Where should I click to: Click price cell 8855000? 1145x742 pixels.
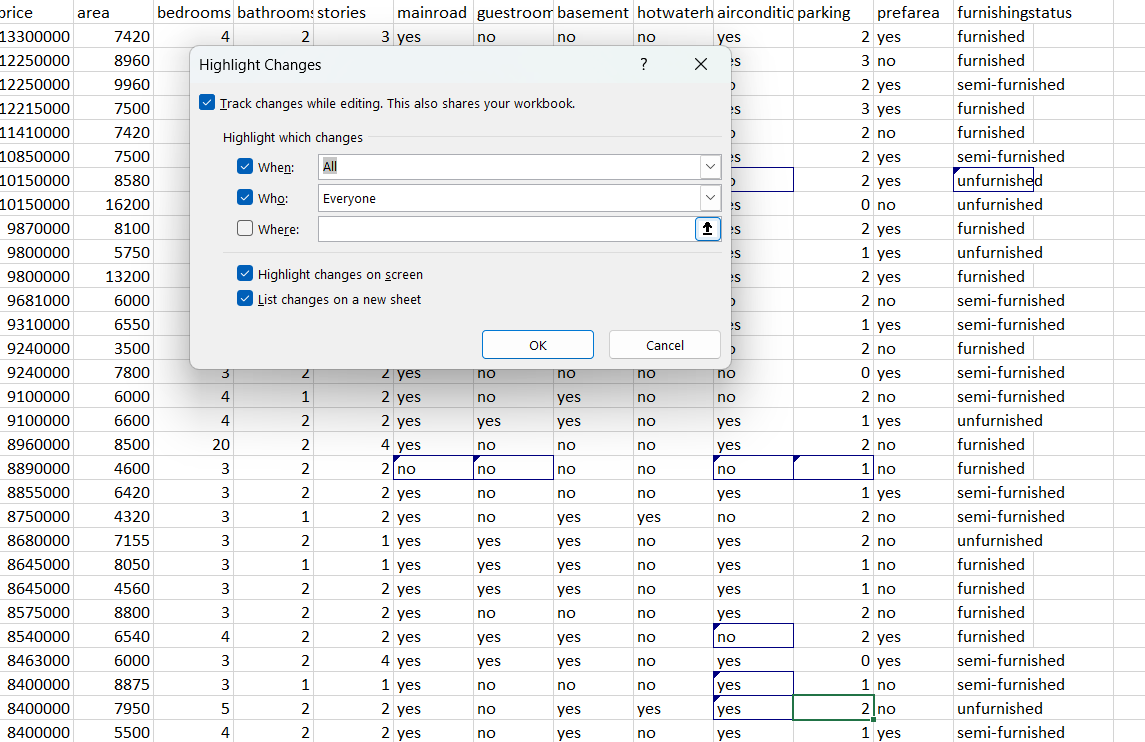[x=37, y=493]
